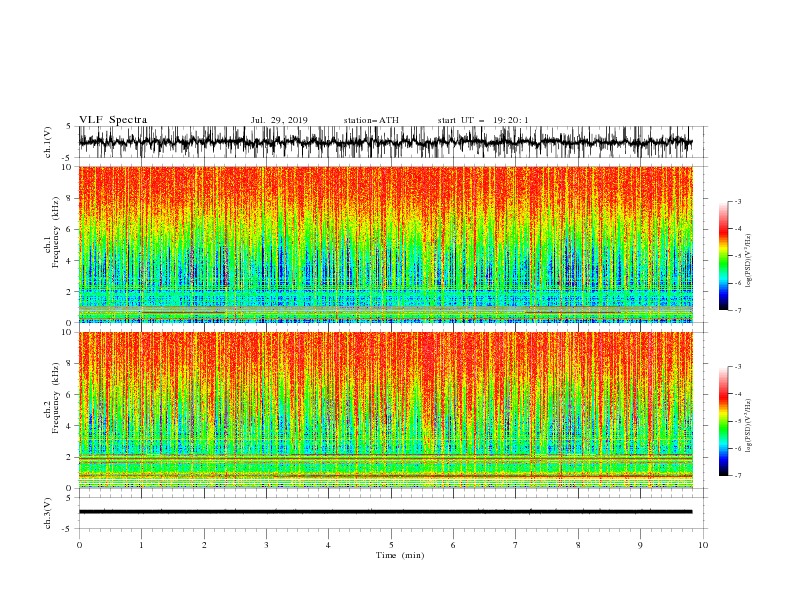The image size is (792, 612).
Task: Click the ch.2 spectrogram color scale bar
Action: point(723,421)
